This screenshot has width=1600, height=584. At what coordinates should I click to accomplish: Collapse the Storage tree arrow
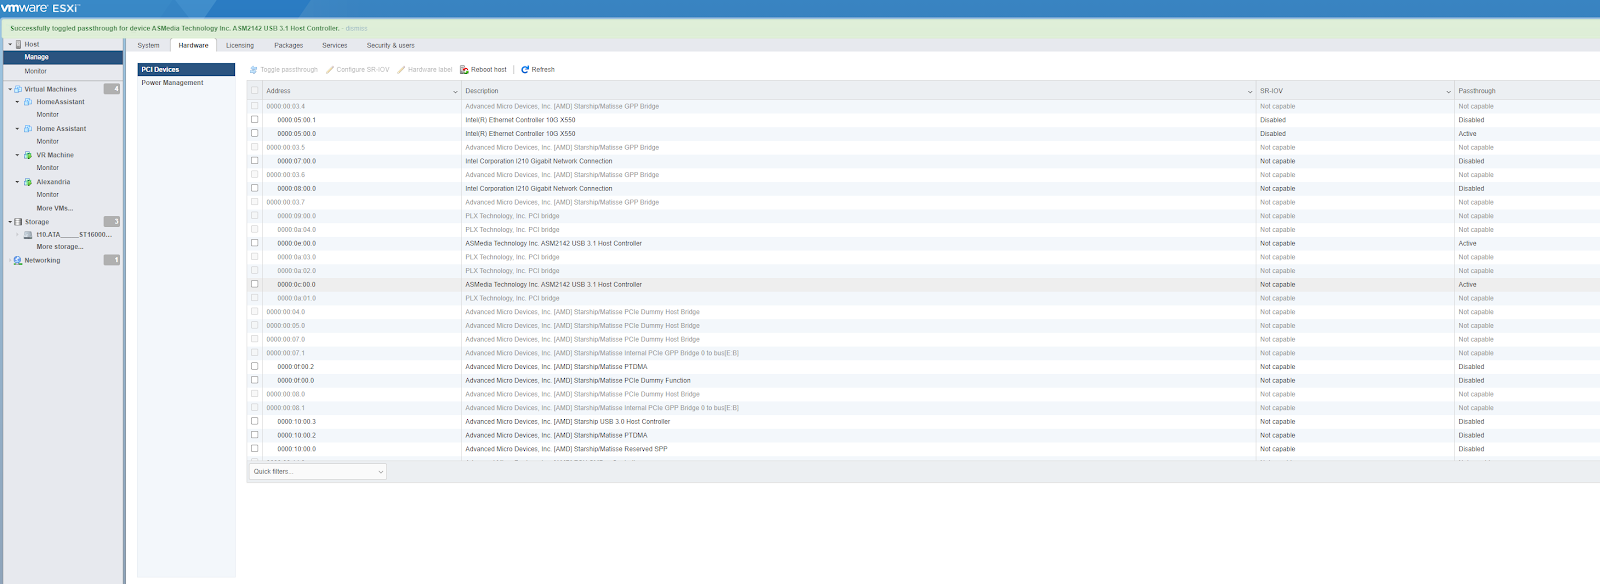pyautogui.click(x=10, y=222)
